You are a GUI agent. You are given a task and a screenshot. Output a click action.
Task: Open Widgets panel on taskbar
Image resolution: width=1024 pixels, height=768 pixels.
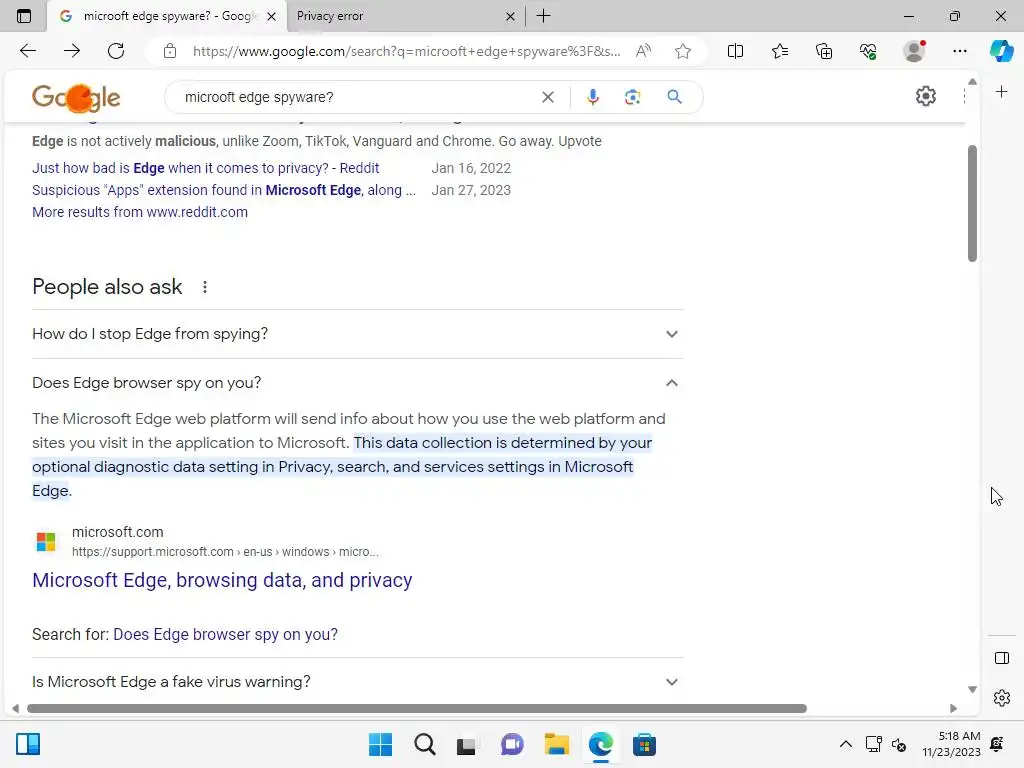point(28,744)
